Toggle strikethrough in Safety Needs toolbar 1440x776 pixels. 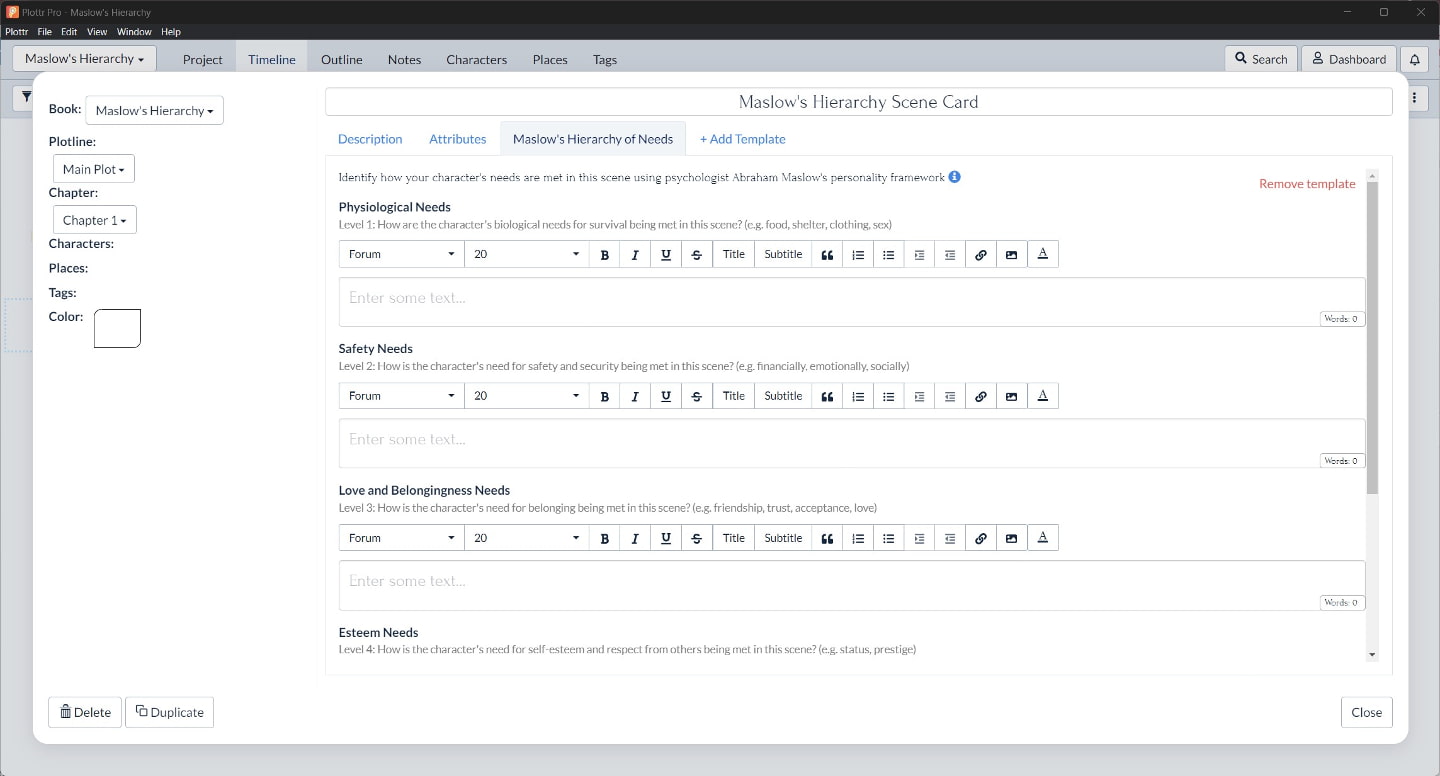coord(697,396)
